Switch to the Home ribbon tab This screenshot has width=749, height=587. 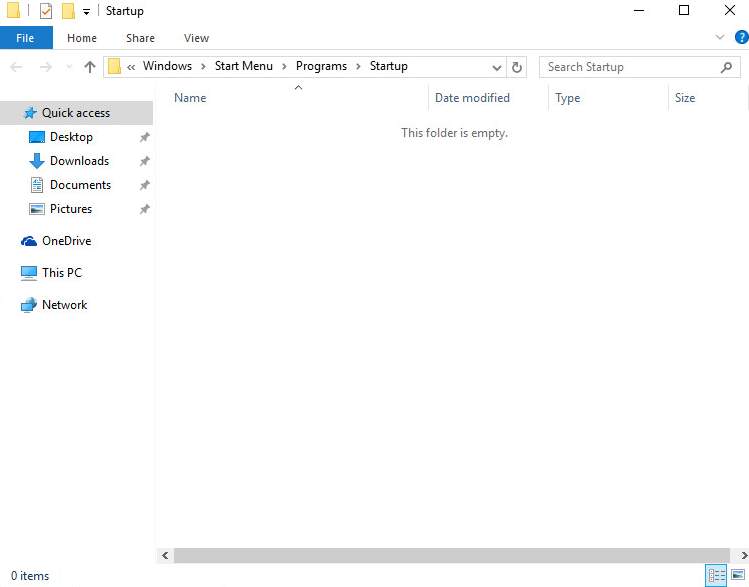[82, 38]
